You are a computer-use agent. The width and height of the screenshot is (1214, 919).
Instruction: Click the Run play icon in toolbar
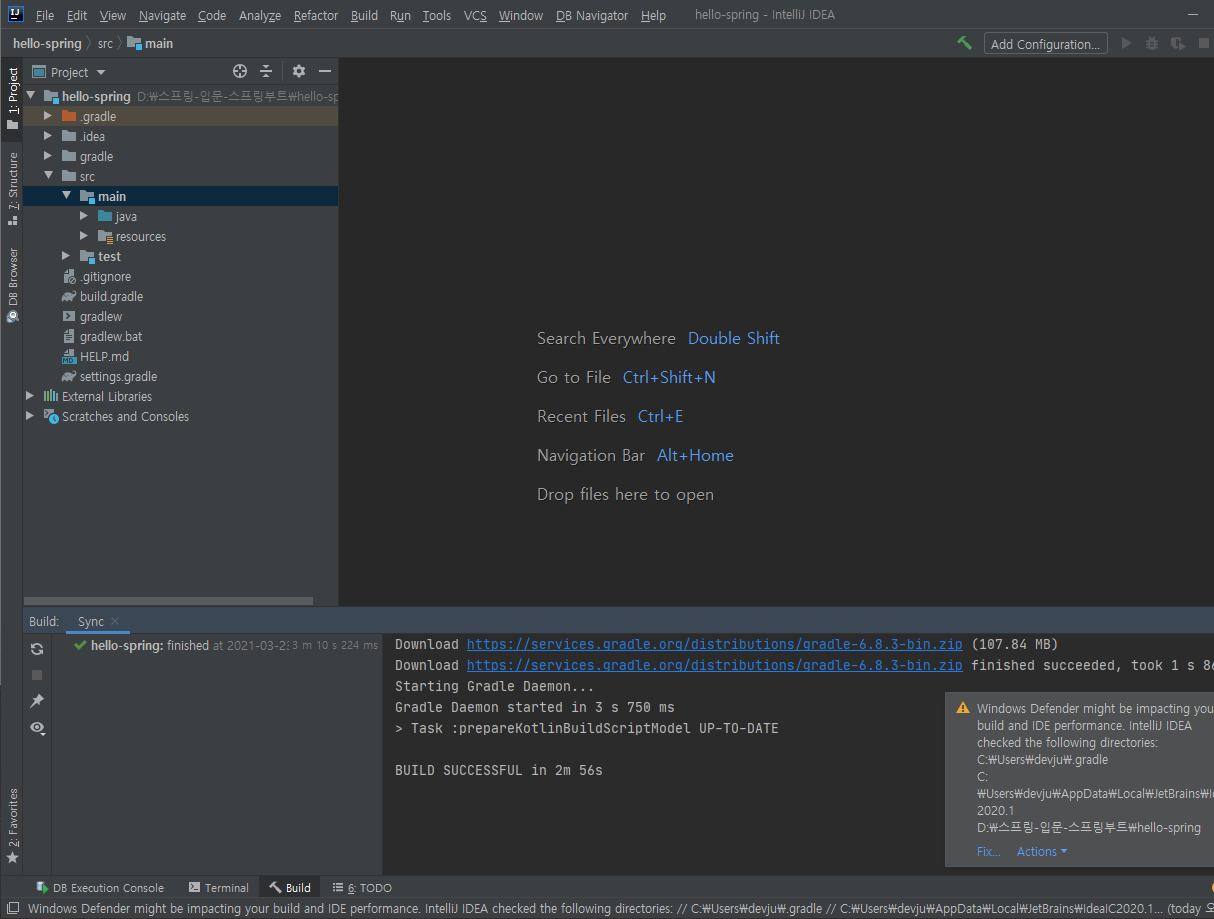pyautogui.click(x=1127, y=43)
